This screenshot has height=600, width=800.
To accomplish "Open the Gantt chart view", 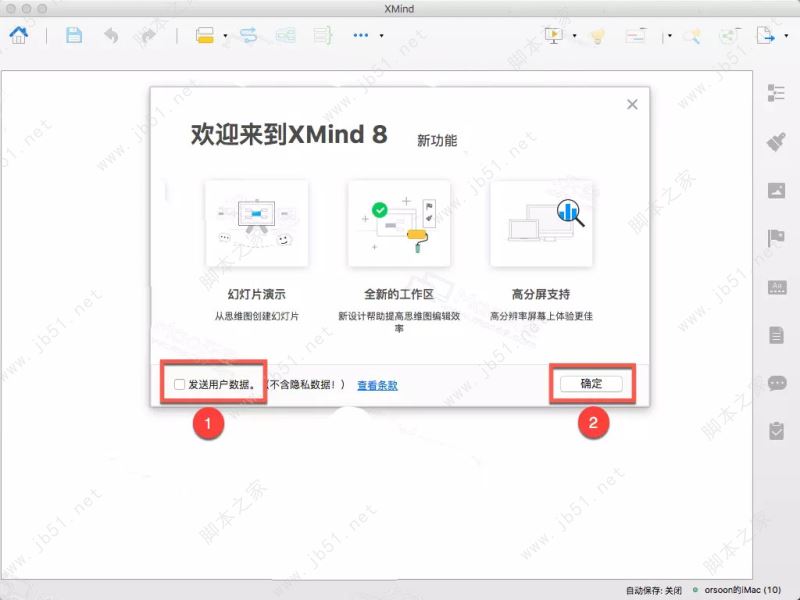I will (636, 35).
